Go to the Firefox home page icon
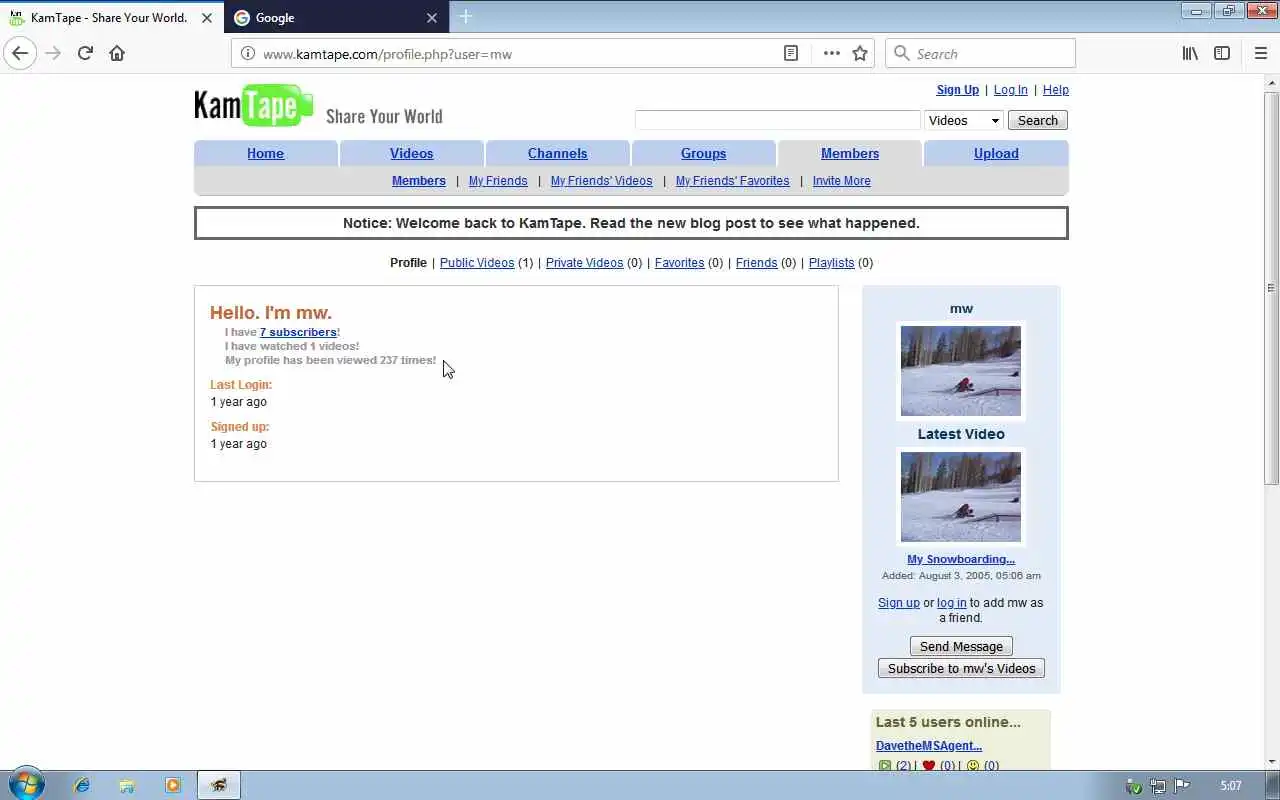Screen dimensions: 1280x800 117,54
